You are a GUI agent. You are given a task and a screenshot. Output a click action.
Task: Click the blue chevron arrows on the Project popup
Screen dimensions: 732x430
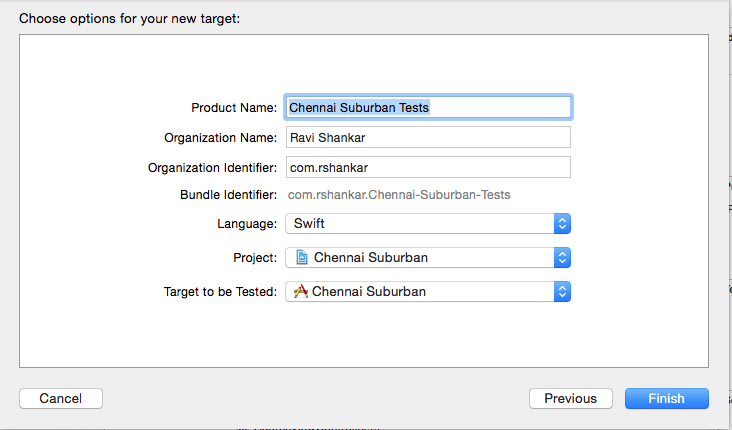click(562, 258)
